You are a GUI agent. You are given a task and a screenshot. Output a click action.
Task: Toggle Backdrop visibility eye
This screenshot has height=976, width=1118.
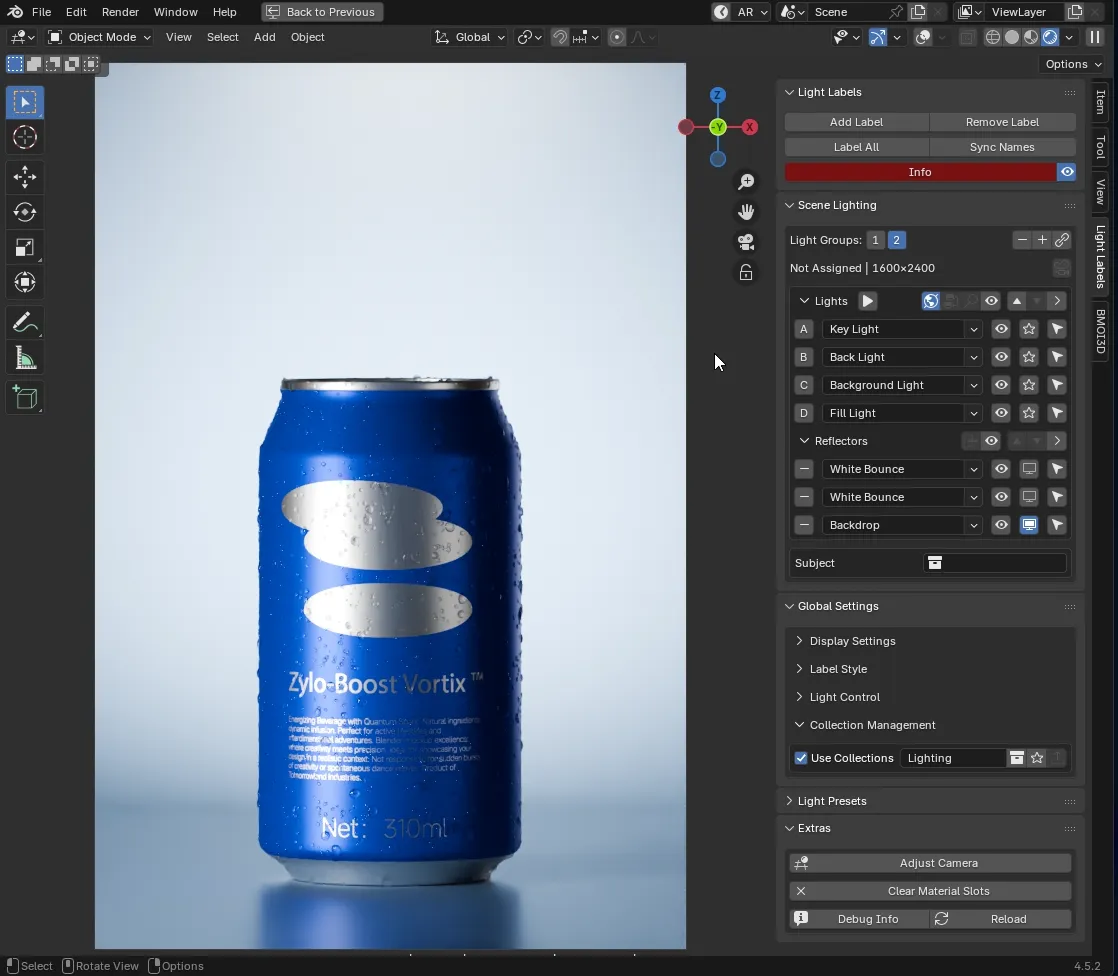point(1001,525)
